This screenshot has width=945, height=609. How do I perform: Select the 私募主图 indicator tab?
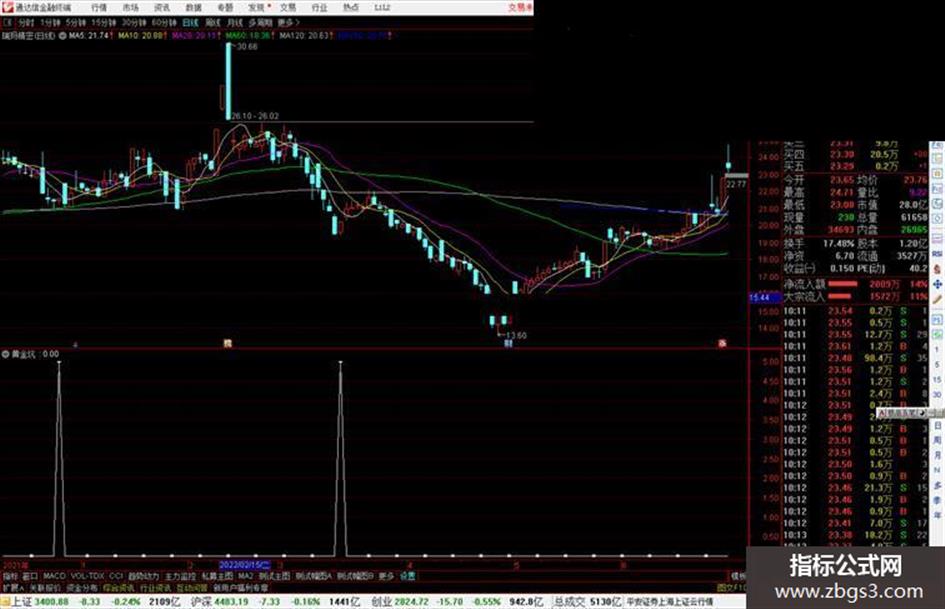(x=217, y=576)
